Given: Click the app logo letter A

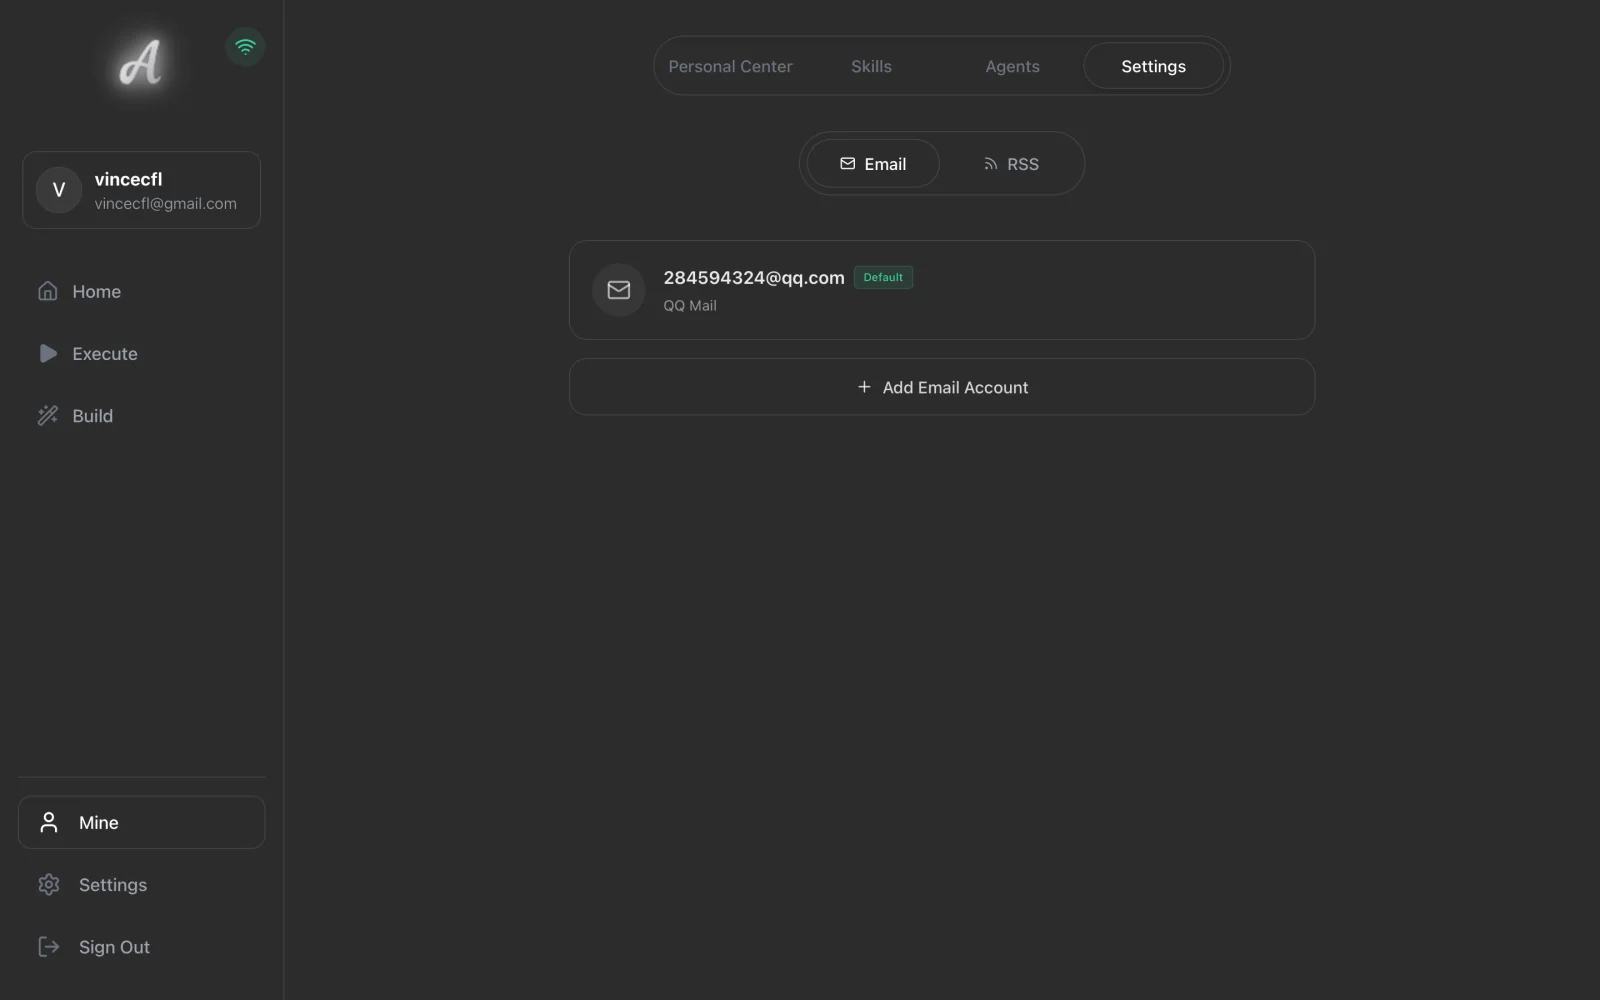Looking at the screenshot, I should [140, 62].
